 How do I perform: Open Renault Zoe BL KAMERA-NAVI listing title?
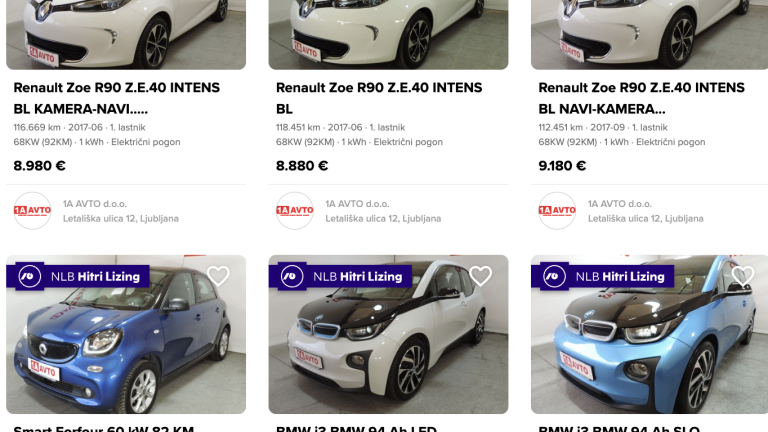(x=116, y=98)
